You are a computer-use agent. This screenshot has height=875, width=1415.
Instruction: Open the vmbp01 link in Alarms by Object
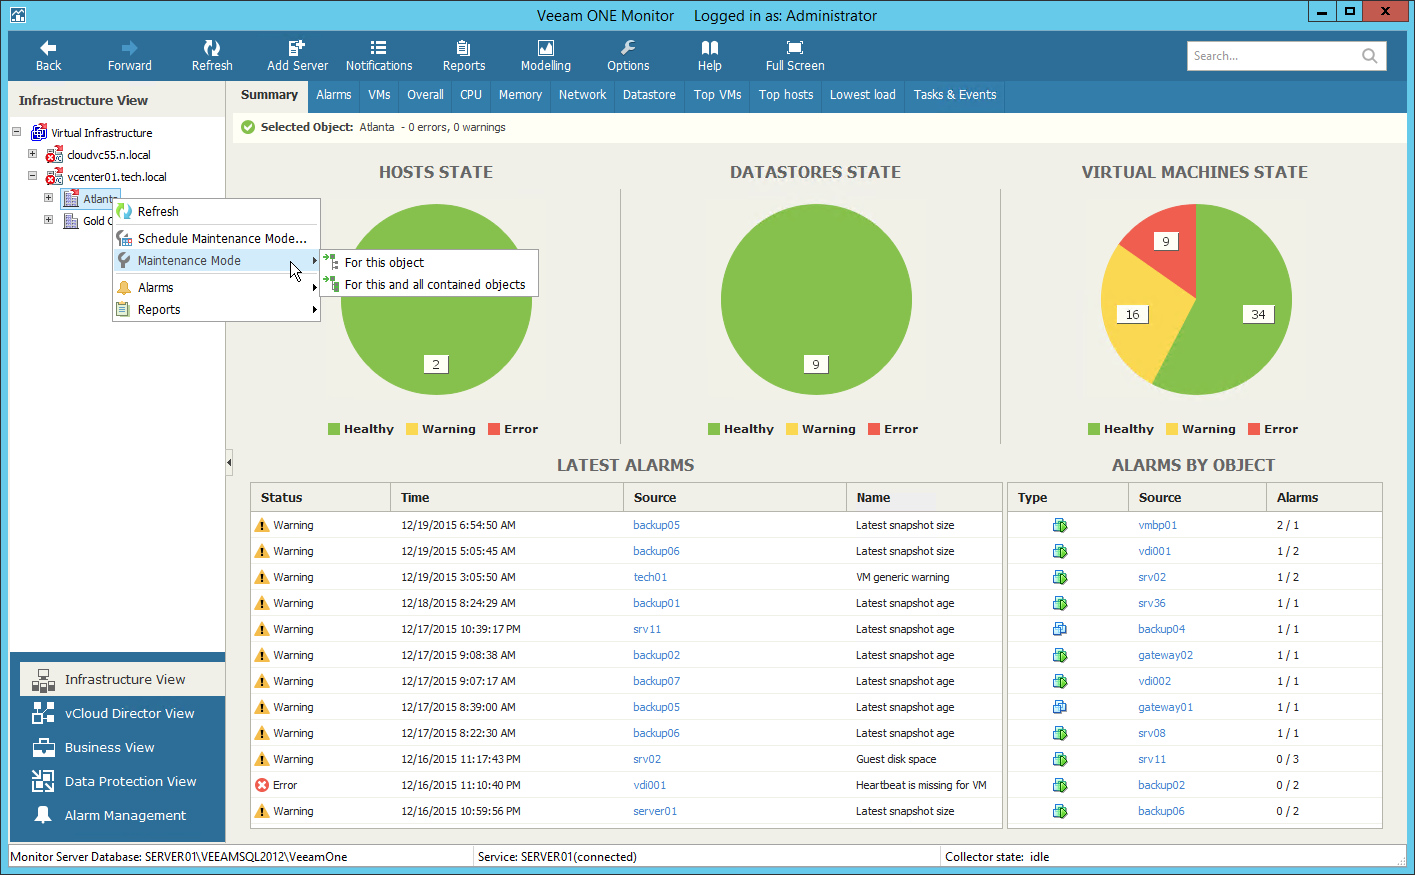coord(1157,525)
